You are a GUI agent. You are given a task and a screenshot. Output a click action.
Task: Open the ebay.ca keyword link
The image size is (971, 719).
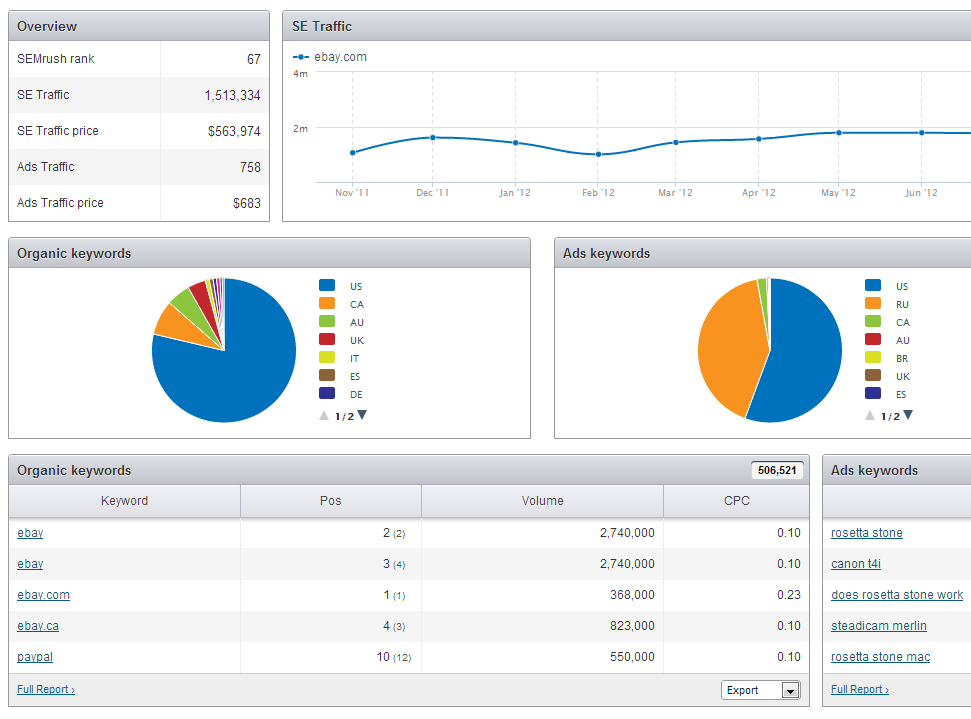pos(38,625)
